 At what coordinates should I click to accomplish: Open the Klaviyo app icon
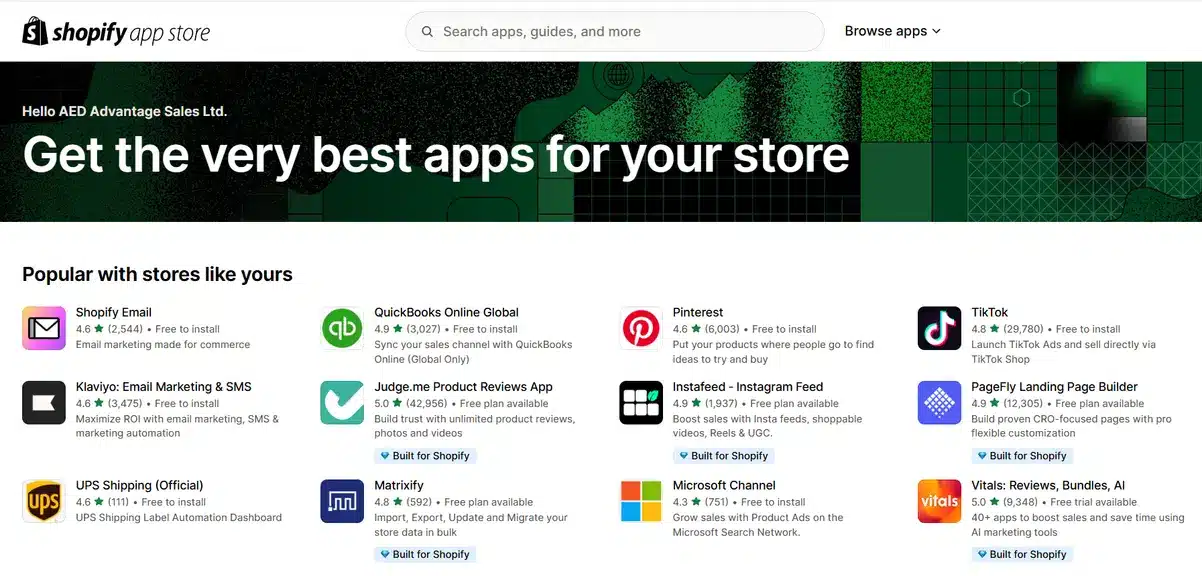(x=44, y=402)
